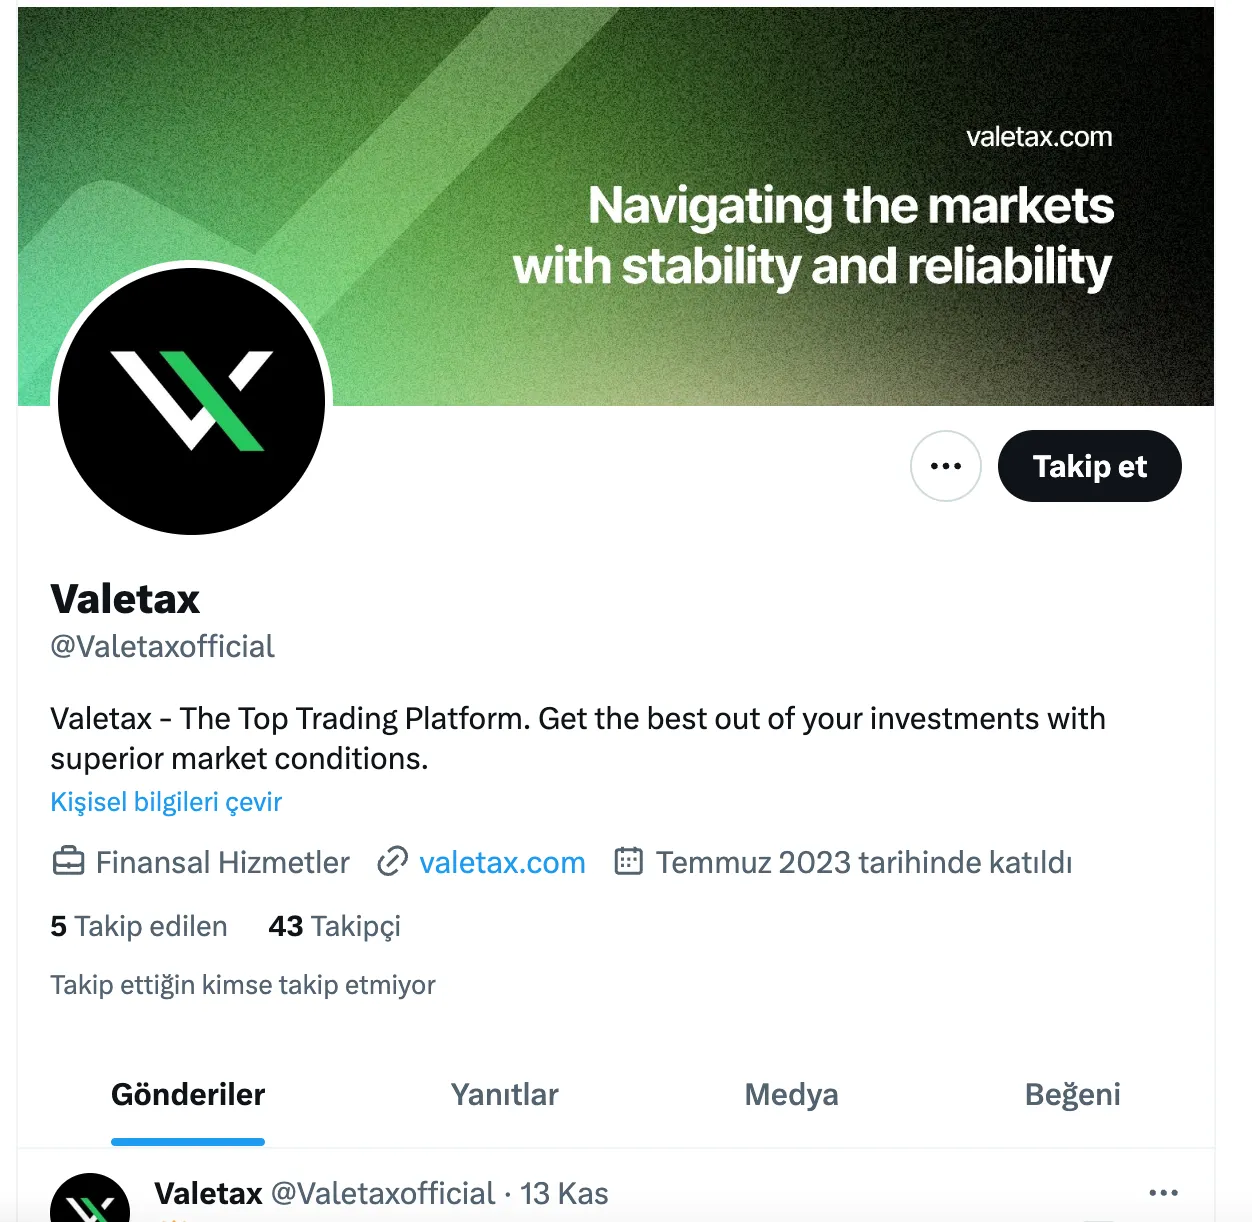This screenshot has height=1222, width=1252.
Task: Open the Medya tab
Action: 791,1094
